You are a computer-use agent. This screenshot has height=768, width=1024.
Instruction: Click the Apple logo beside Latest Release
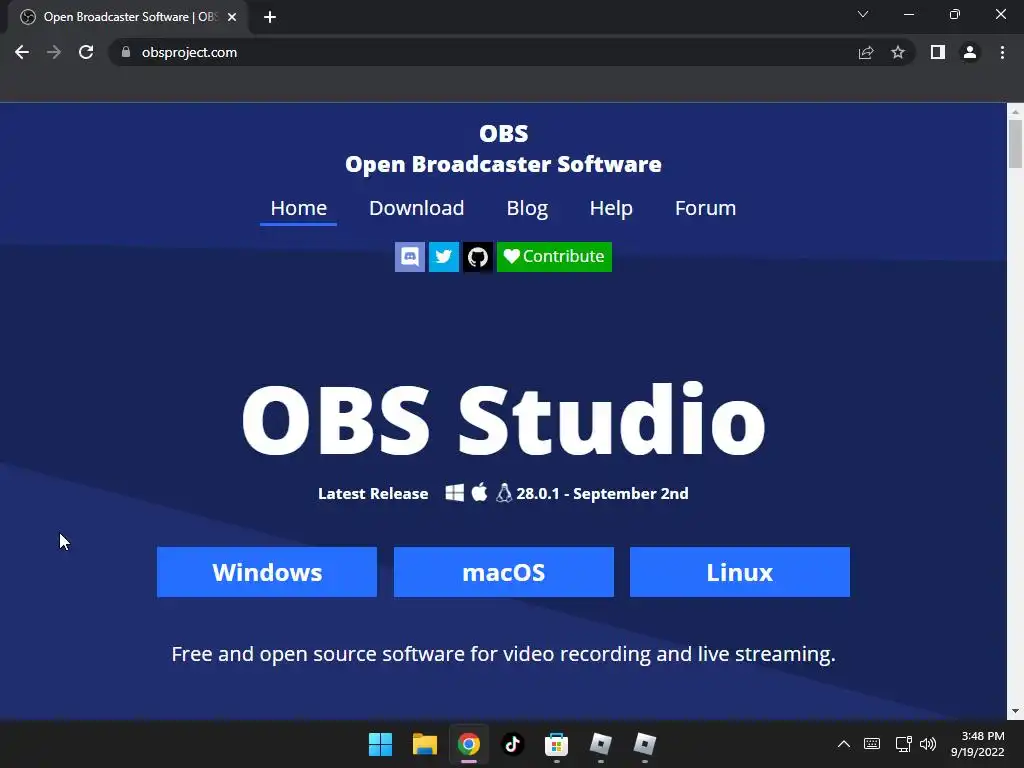click(x=479, y=492)
